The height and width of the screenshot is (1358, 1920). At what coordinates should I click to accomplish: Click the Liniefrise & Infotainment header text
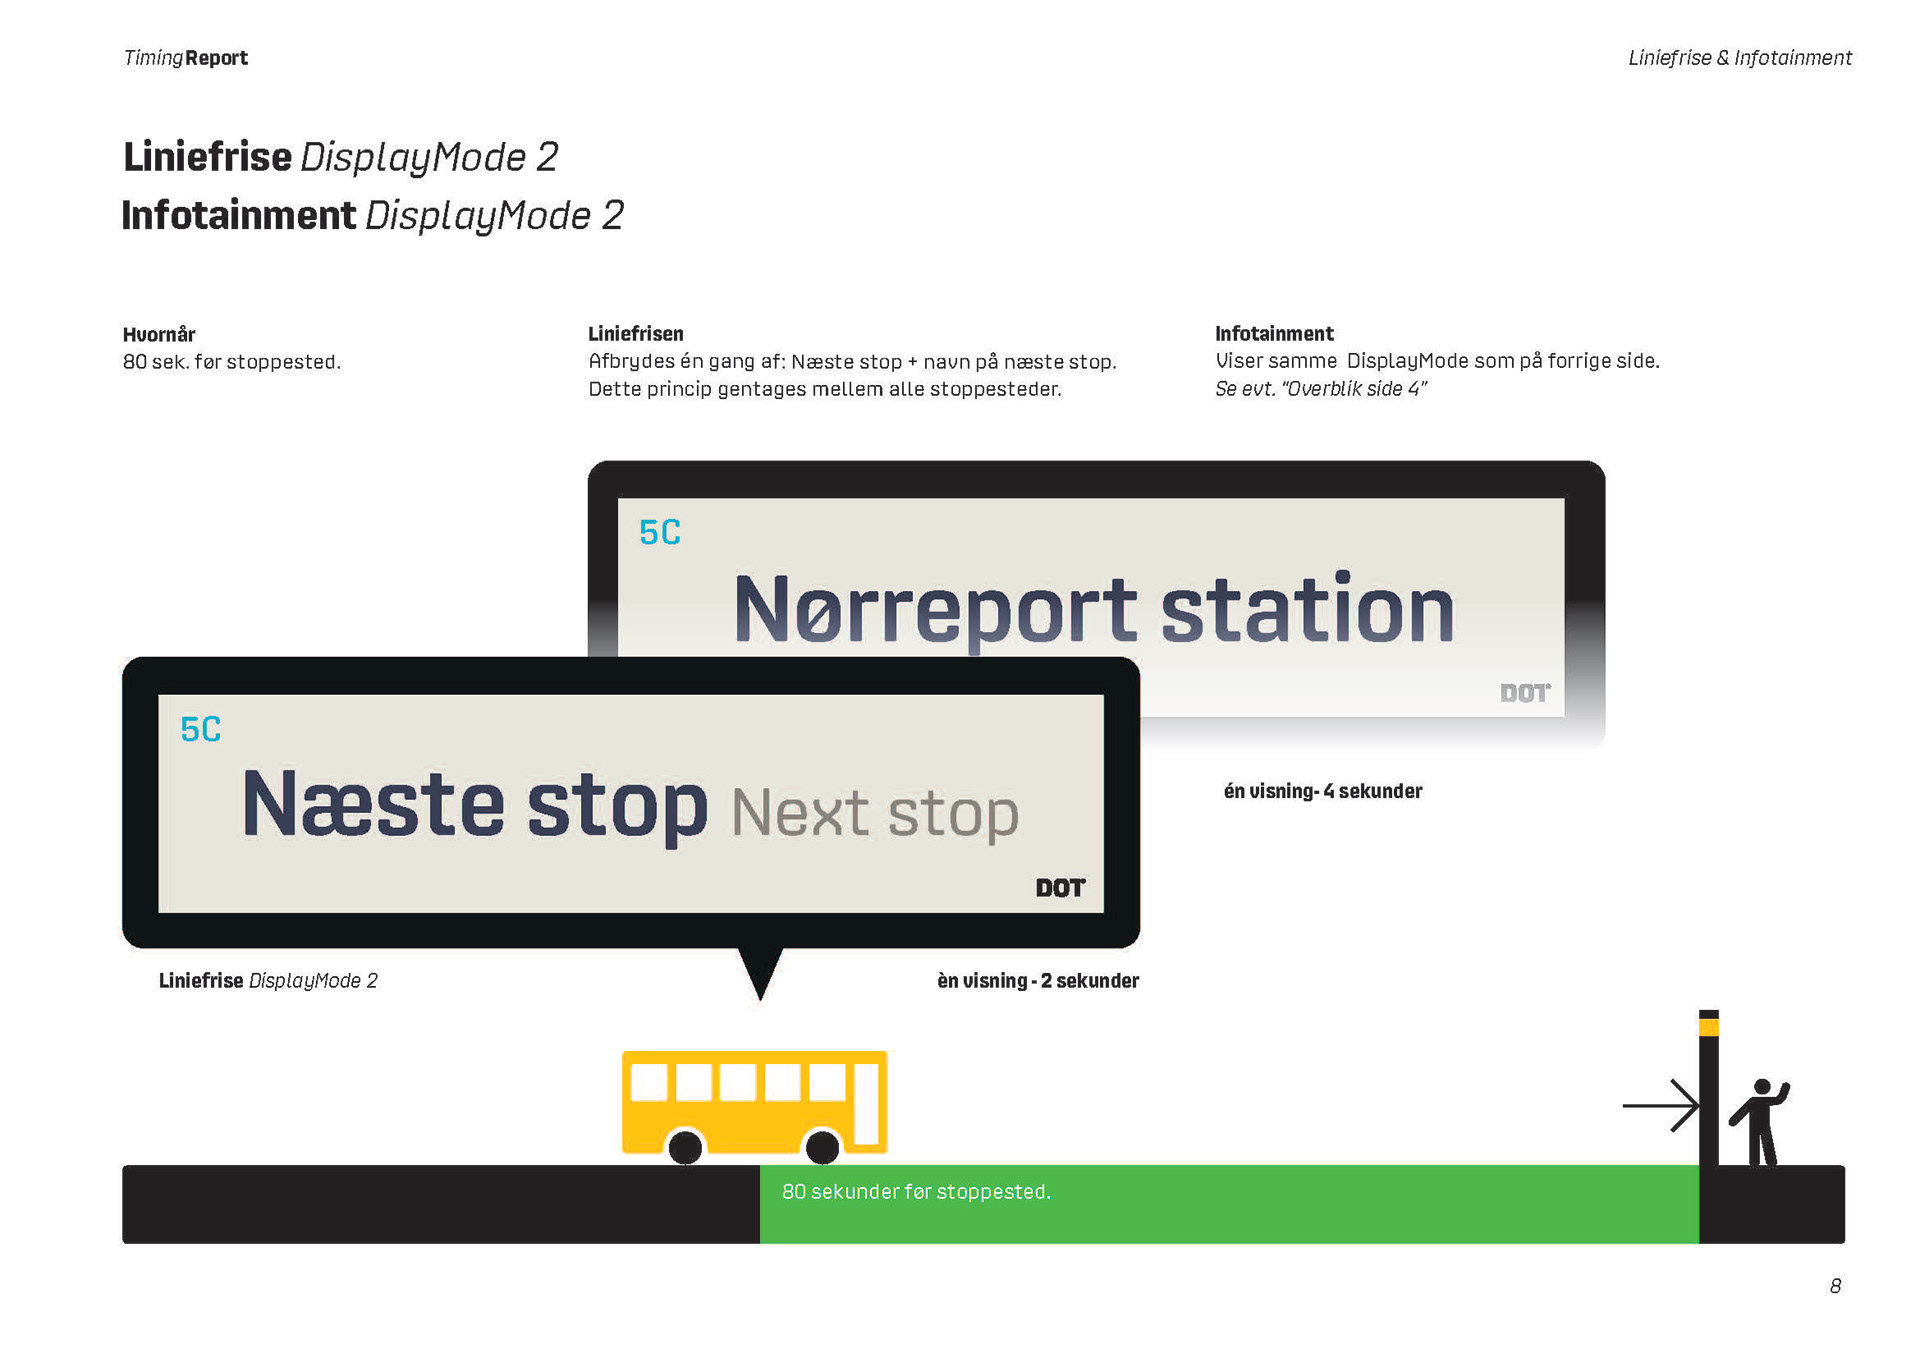1739,58
